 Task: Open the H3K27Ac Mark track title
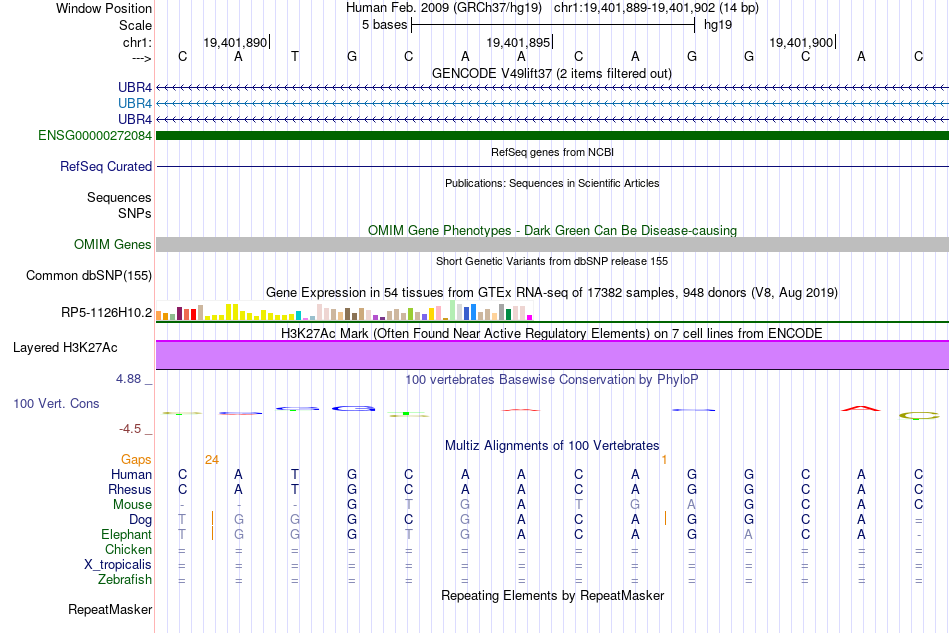[552, 333]
